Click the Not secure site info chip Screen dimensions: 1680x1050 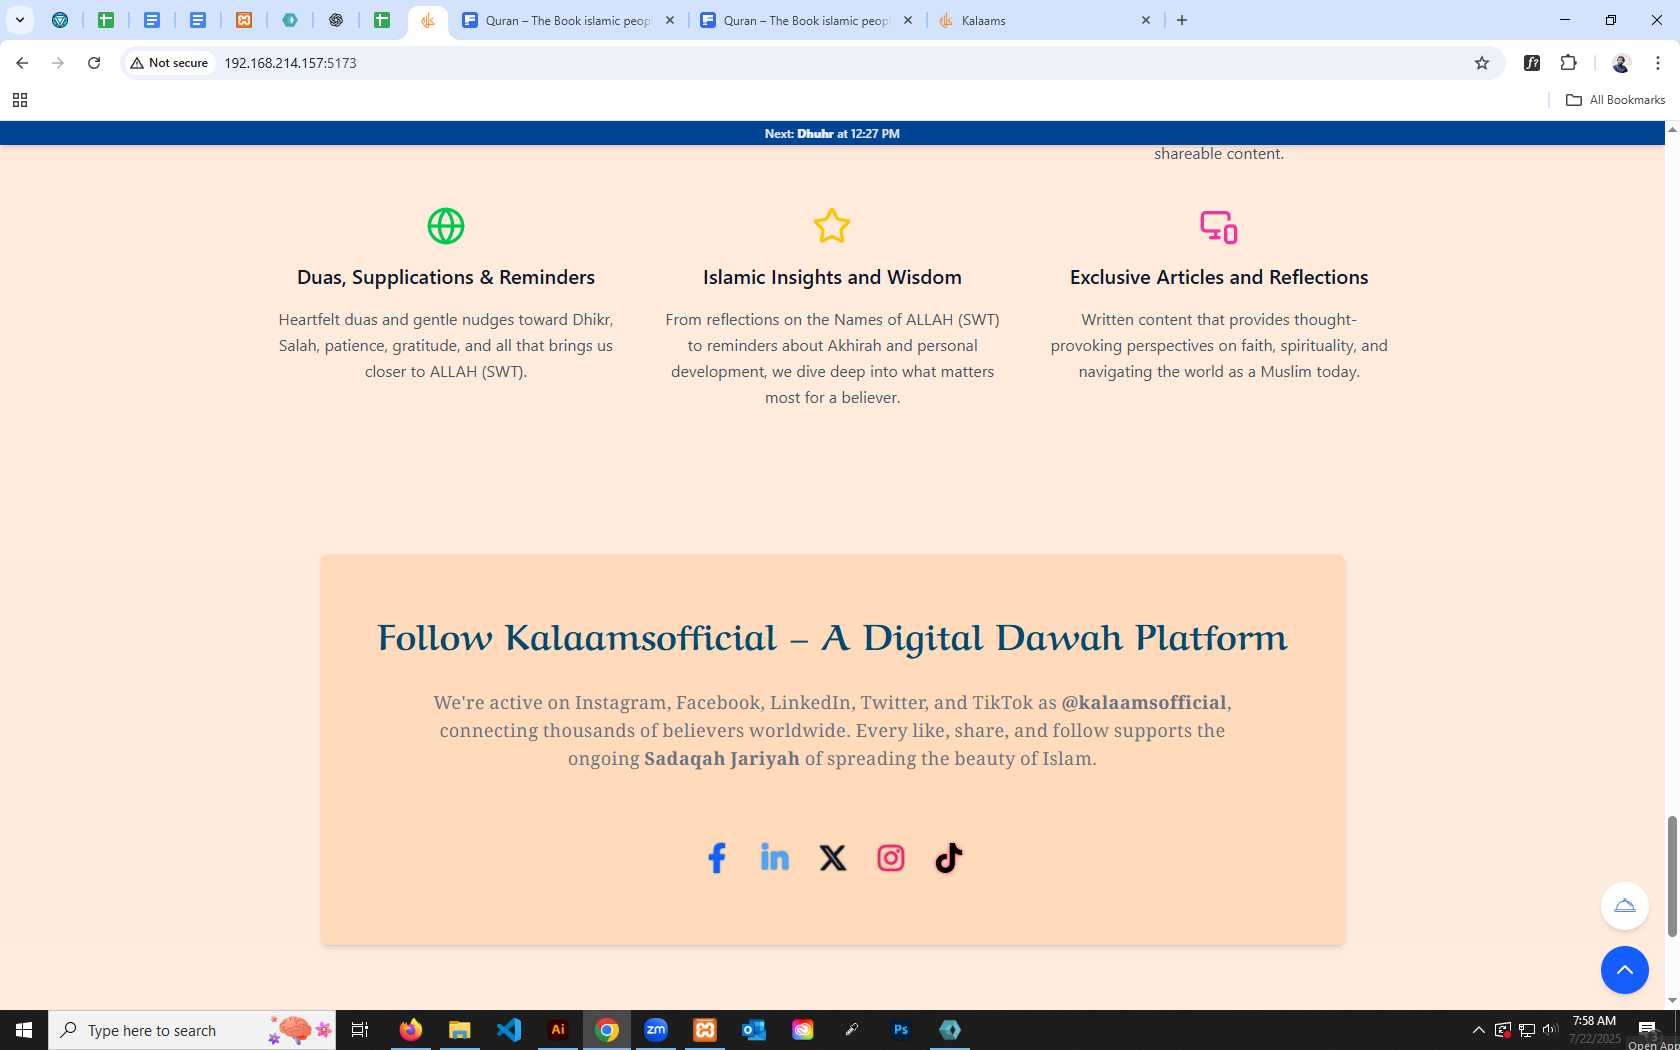click(170, 63)
